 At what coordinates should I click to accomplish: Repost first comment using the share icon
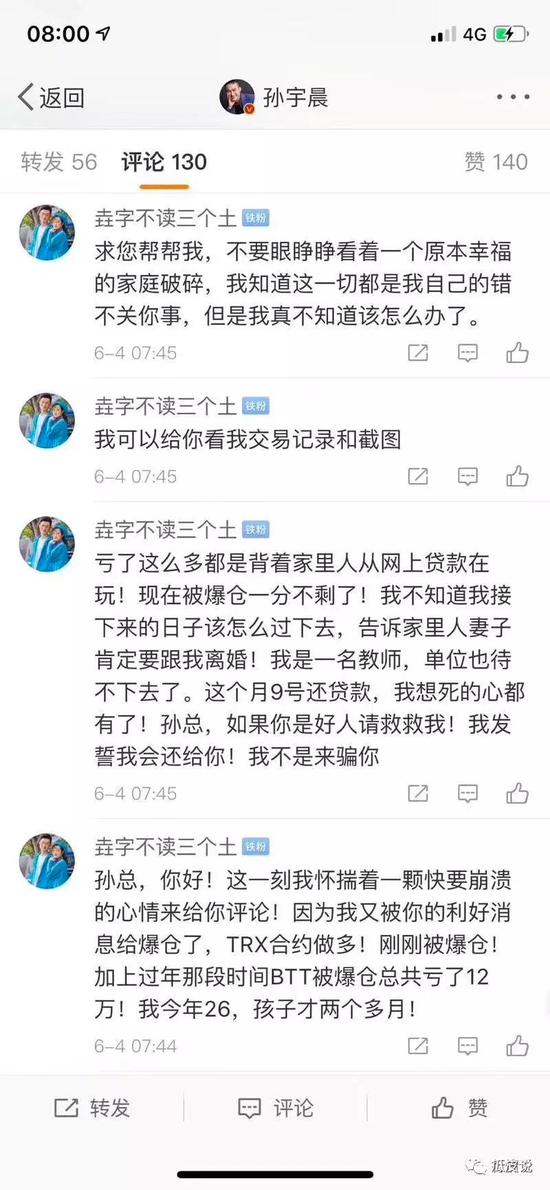coord(418,352)
